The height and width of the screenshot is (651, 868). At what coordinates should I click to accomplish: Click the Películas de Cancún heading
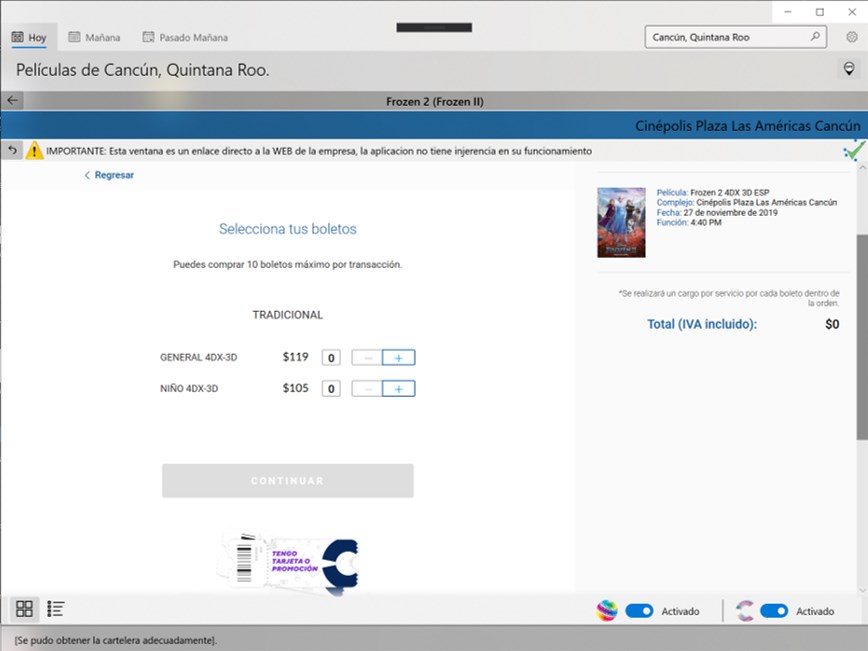tap(142, 70)
